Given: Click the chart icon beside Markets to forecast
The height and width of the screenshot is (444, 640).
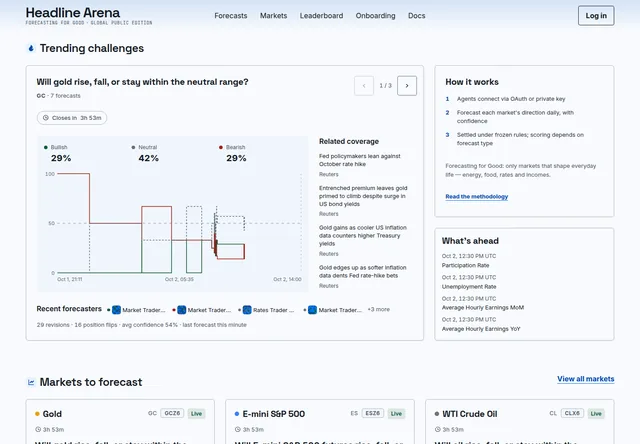Looking at the screenshot, I should 31,382.
